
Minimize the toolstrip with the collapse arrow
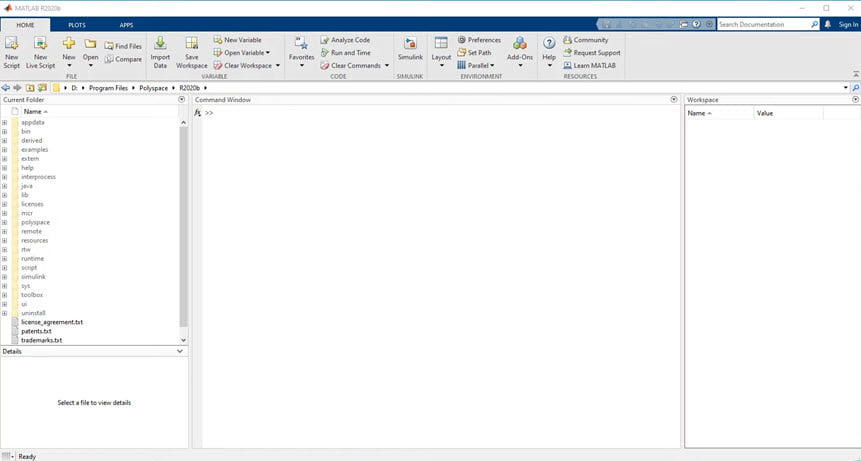[x=856, y=74]
